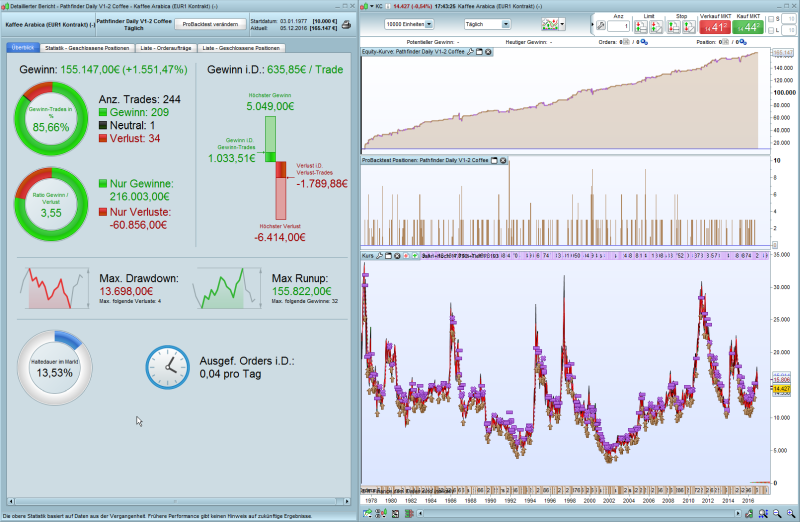Click the chart style candlestick button

[549, 24]
